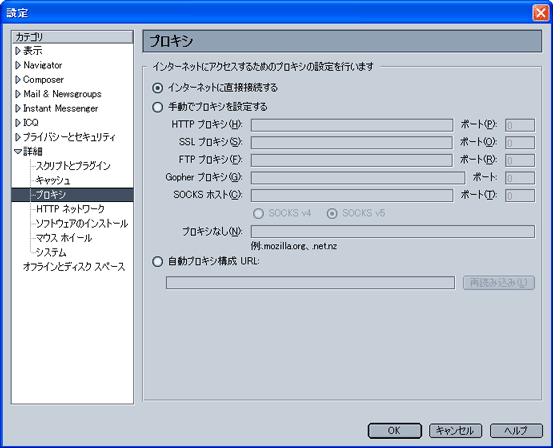Open キャッシュ settings item
Screen dimensions: 553x448
coord(53,180)
